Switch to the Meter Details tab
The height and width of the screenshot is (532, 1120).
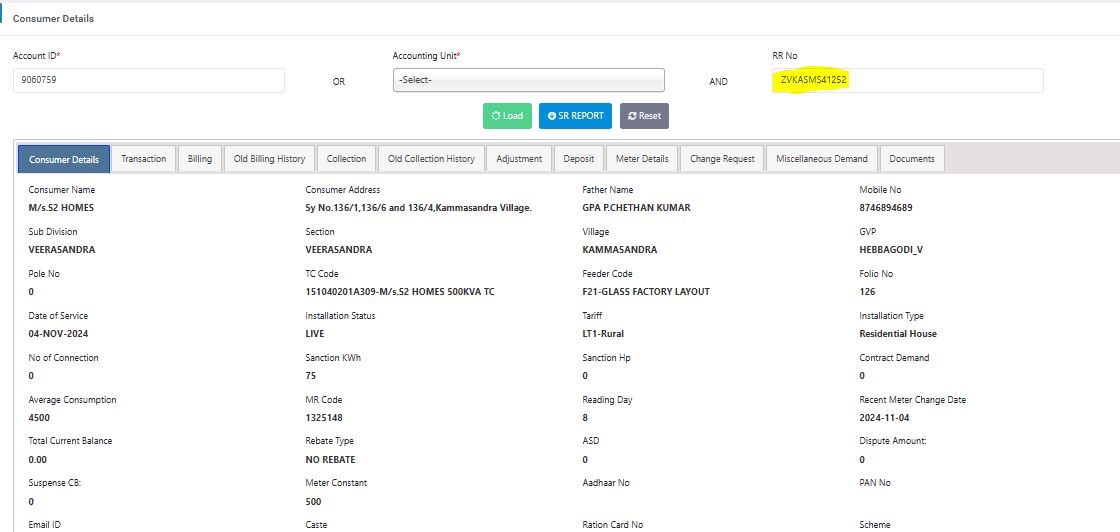[x=641, y=159]
